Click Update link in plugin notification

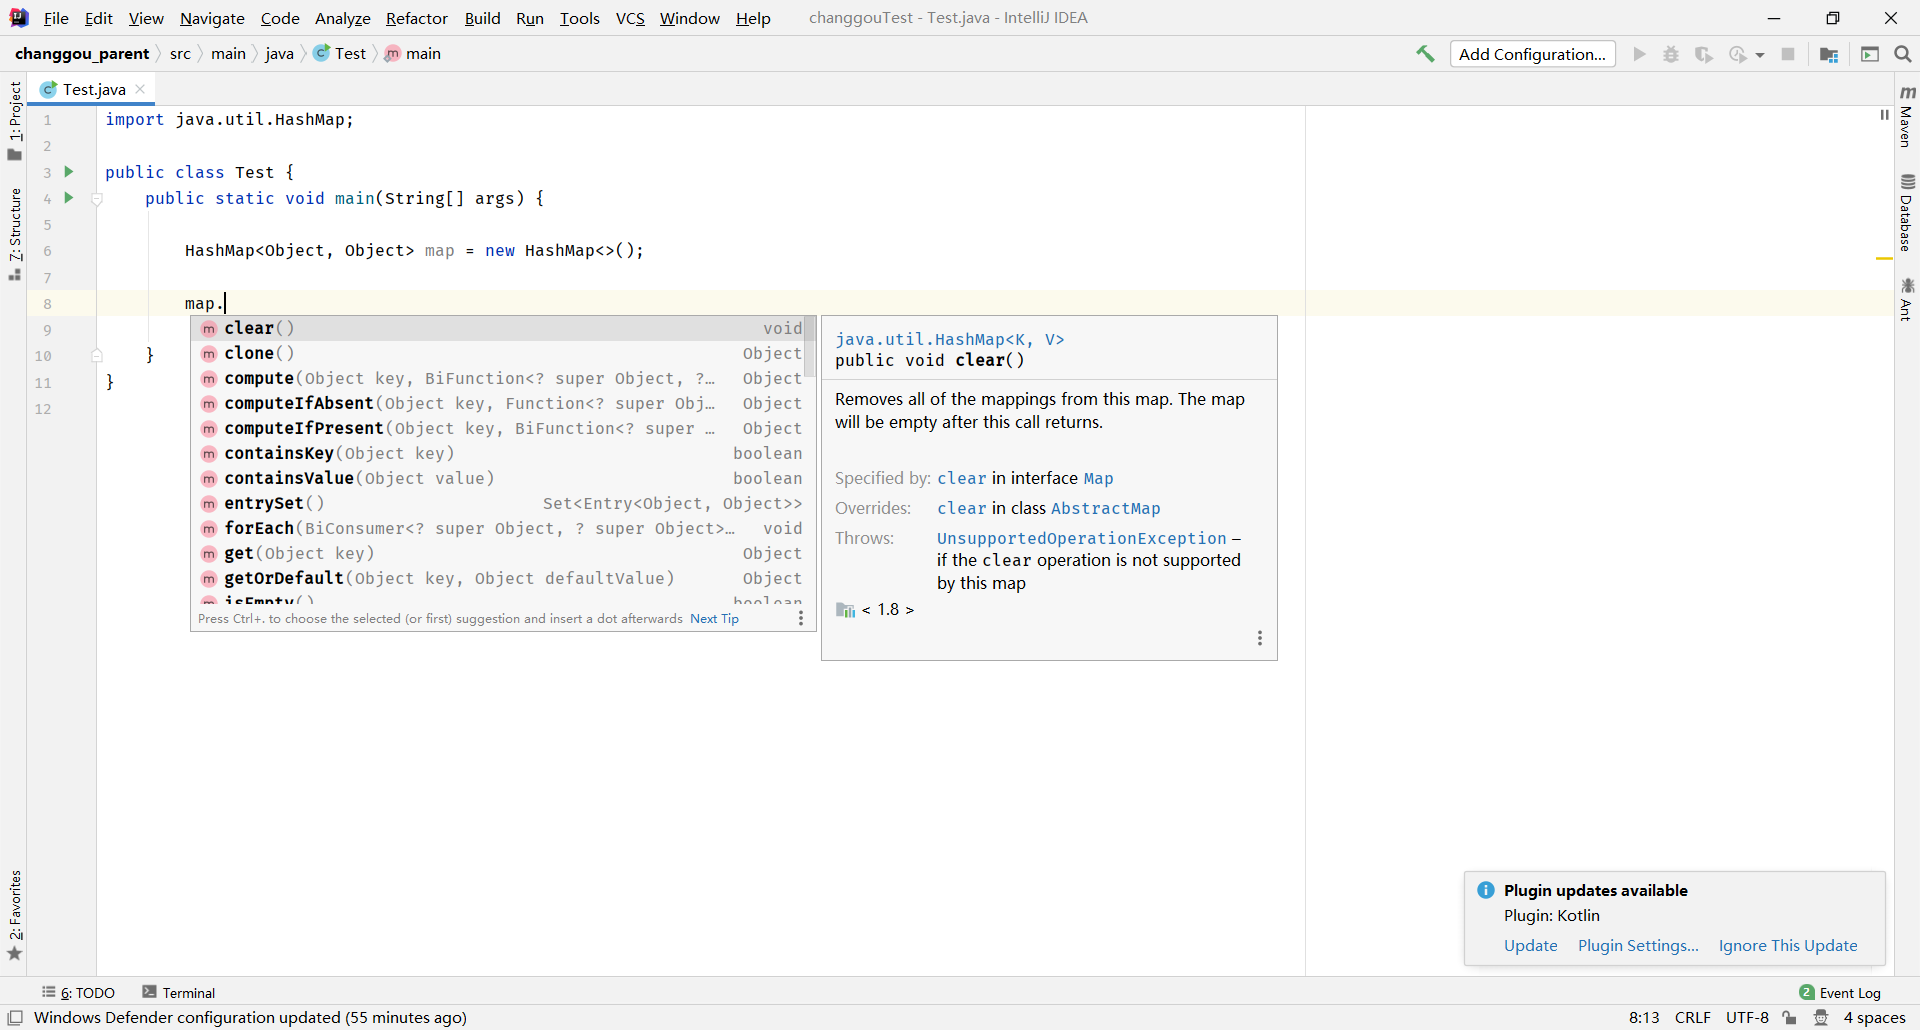[x=1530, y=946]
